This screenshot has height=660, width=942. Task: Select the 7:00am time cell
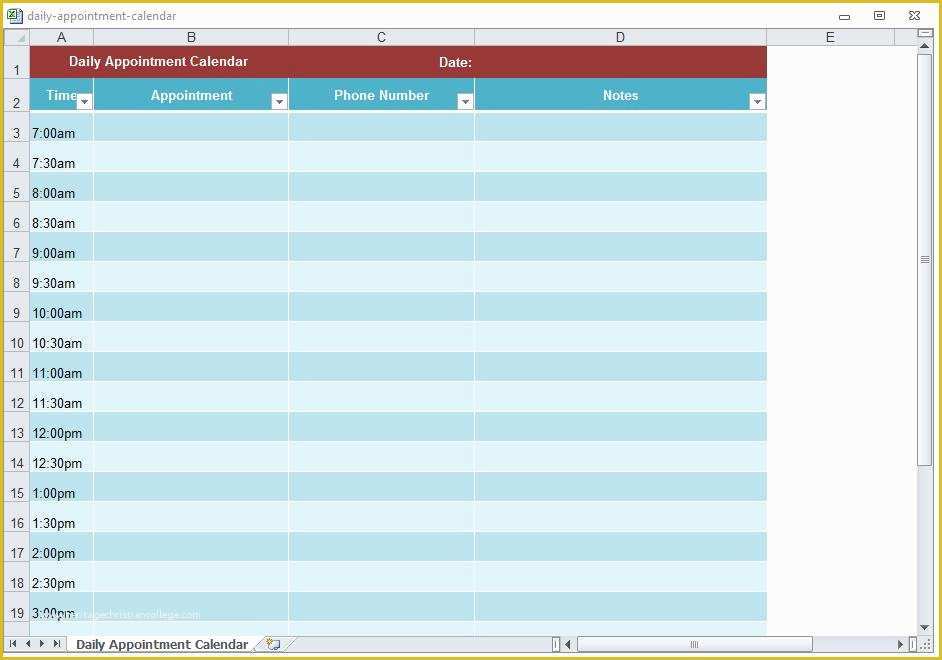[x=61, y=127]
